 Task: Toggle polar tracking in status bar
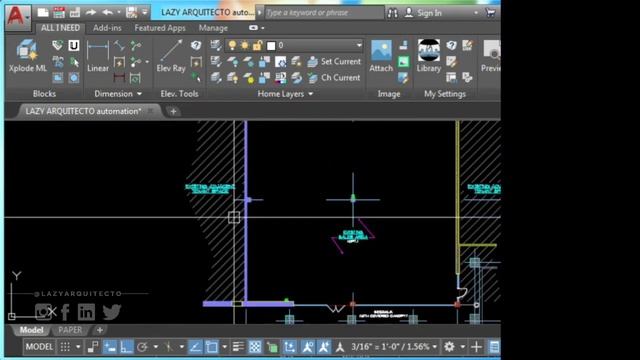click(x=142, y=347)
